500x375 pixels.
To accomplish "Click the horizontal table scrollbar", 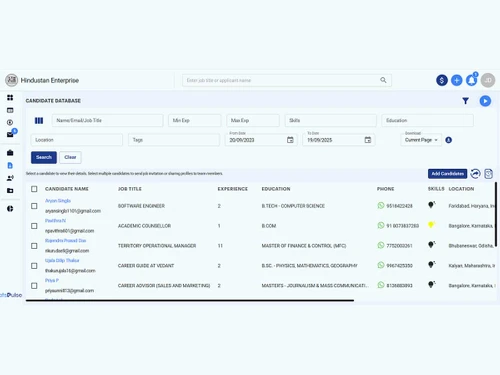I will coord(190,300).
